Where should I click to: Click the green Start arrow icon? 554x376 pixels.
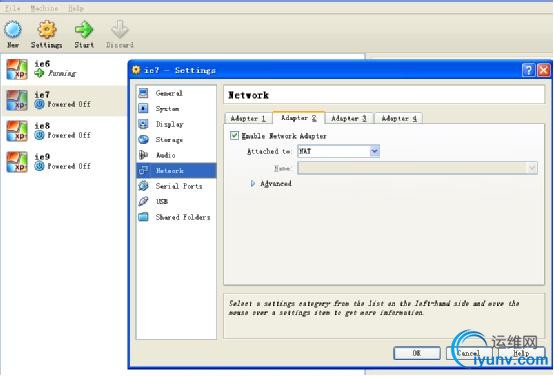click(84, 29)
